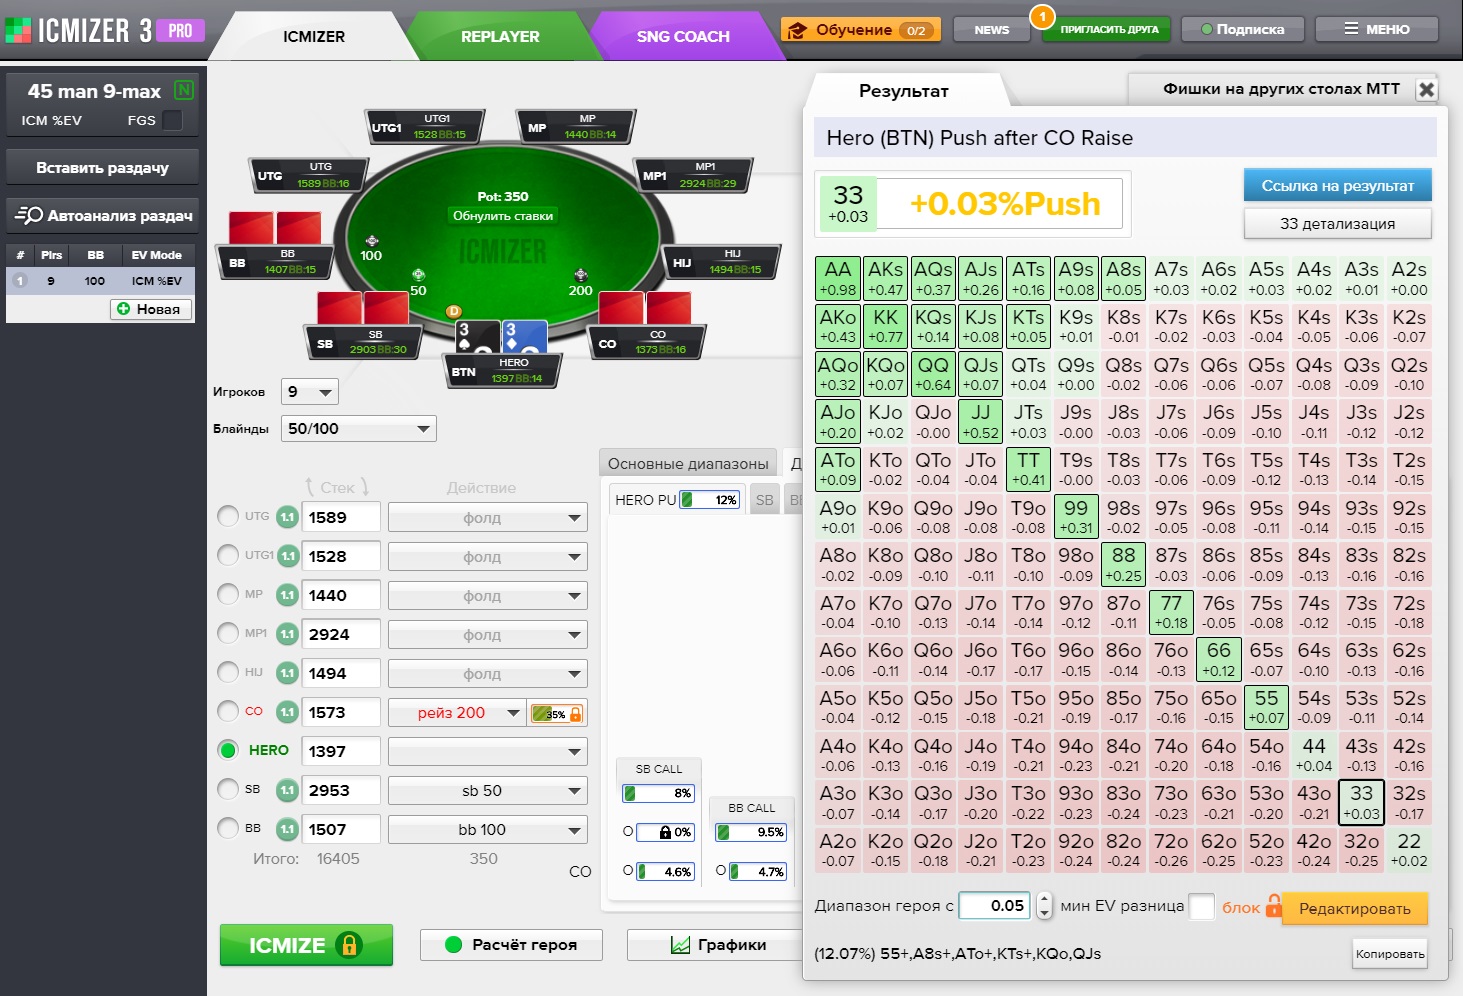Click the green ICMIZE button

coord(306,945)
